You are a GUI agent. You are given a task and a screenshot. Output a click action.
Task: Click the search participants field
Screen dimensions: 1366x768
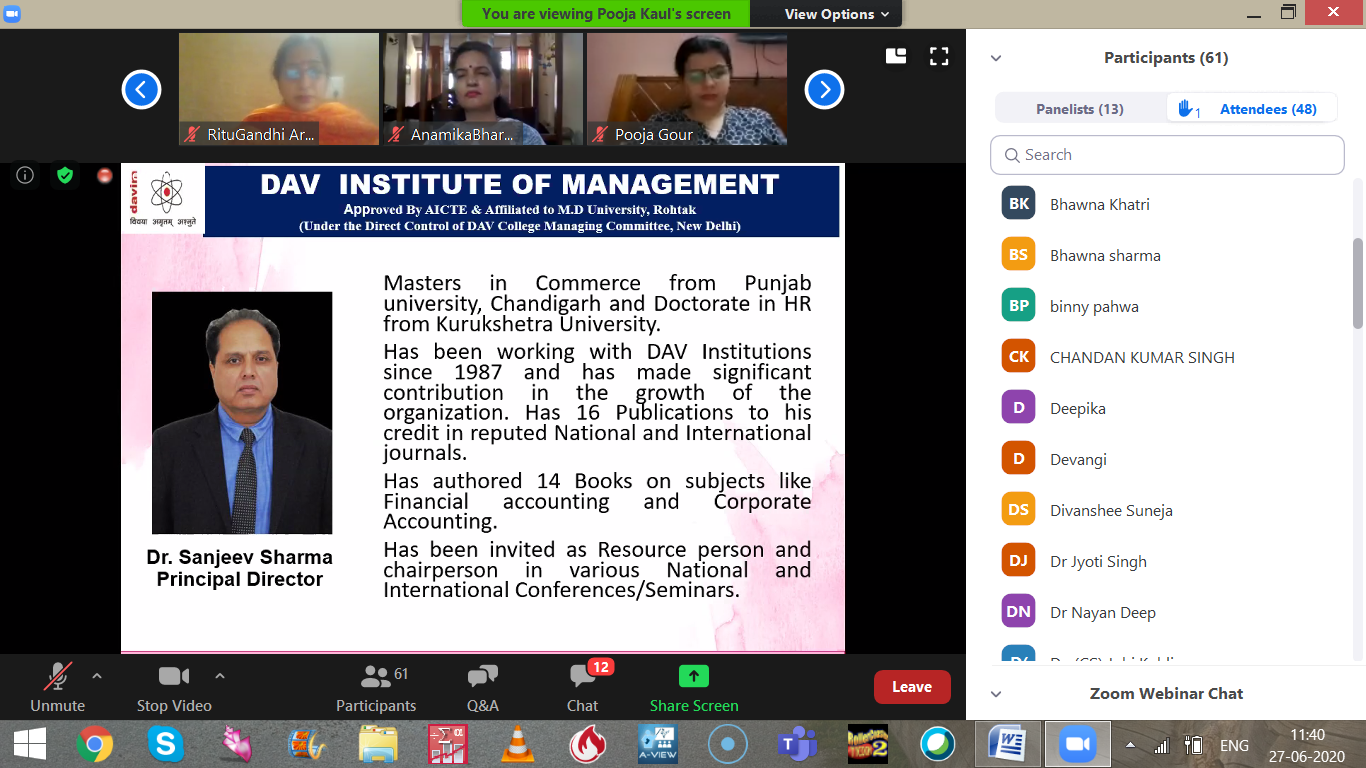(x=1167, y=155)
